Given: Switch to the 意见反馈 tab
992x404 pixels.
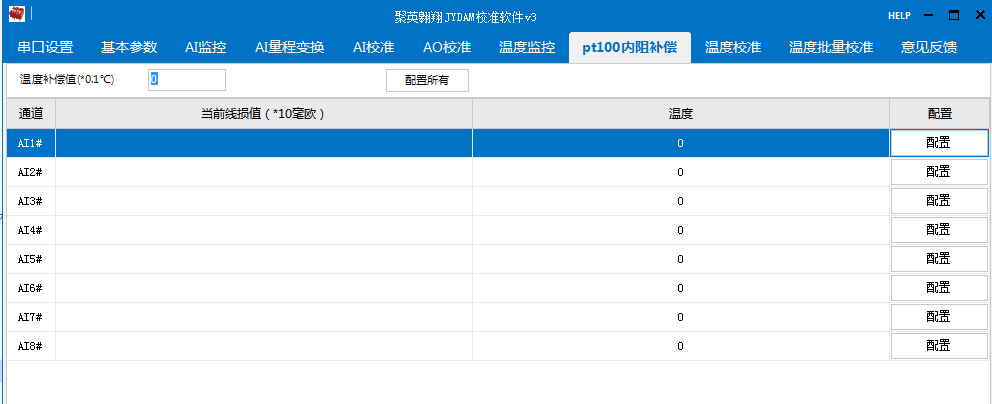Looking at the screenshot, I should [x=928, y=47].
